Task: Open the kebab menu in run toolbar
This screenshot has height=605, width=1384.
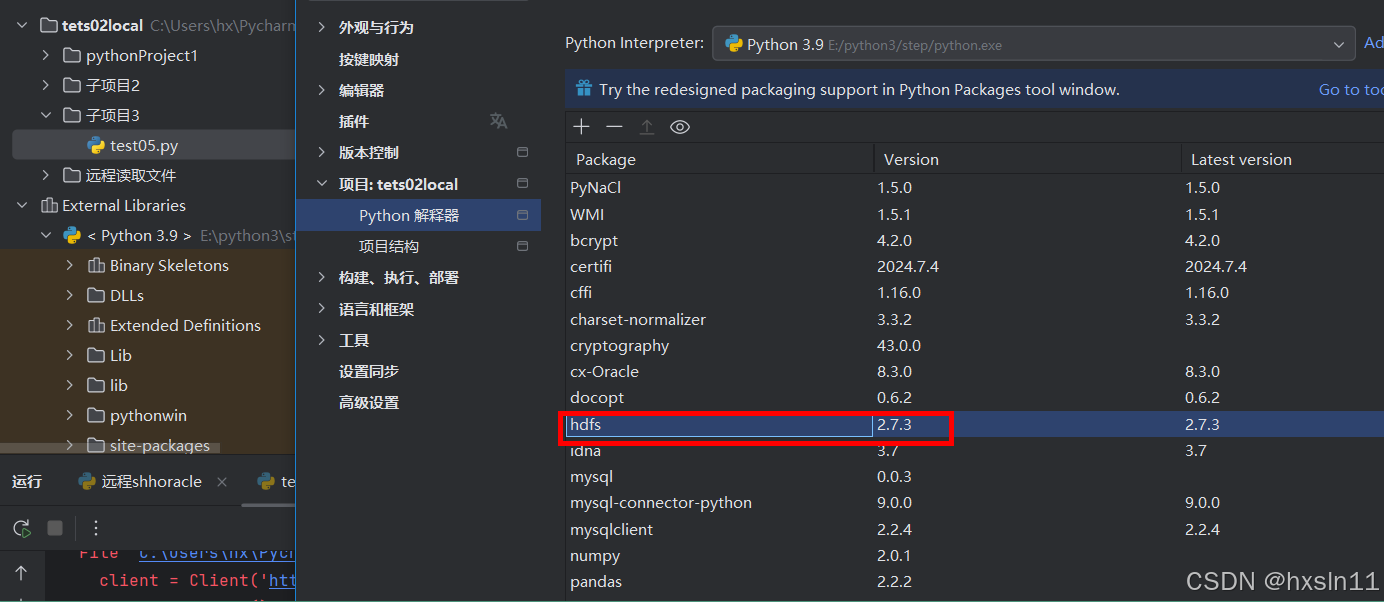Action: click(95, 528)
